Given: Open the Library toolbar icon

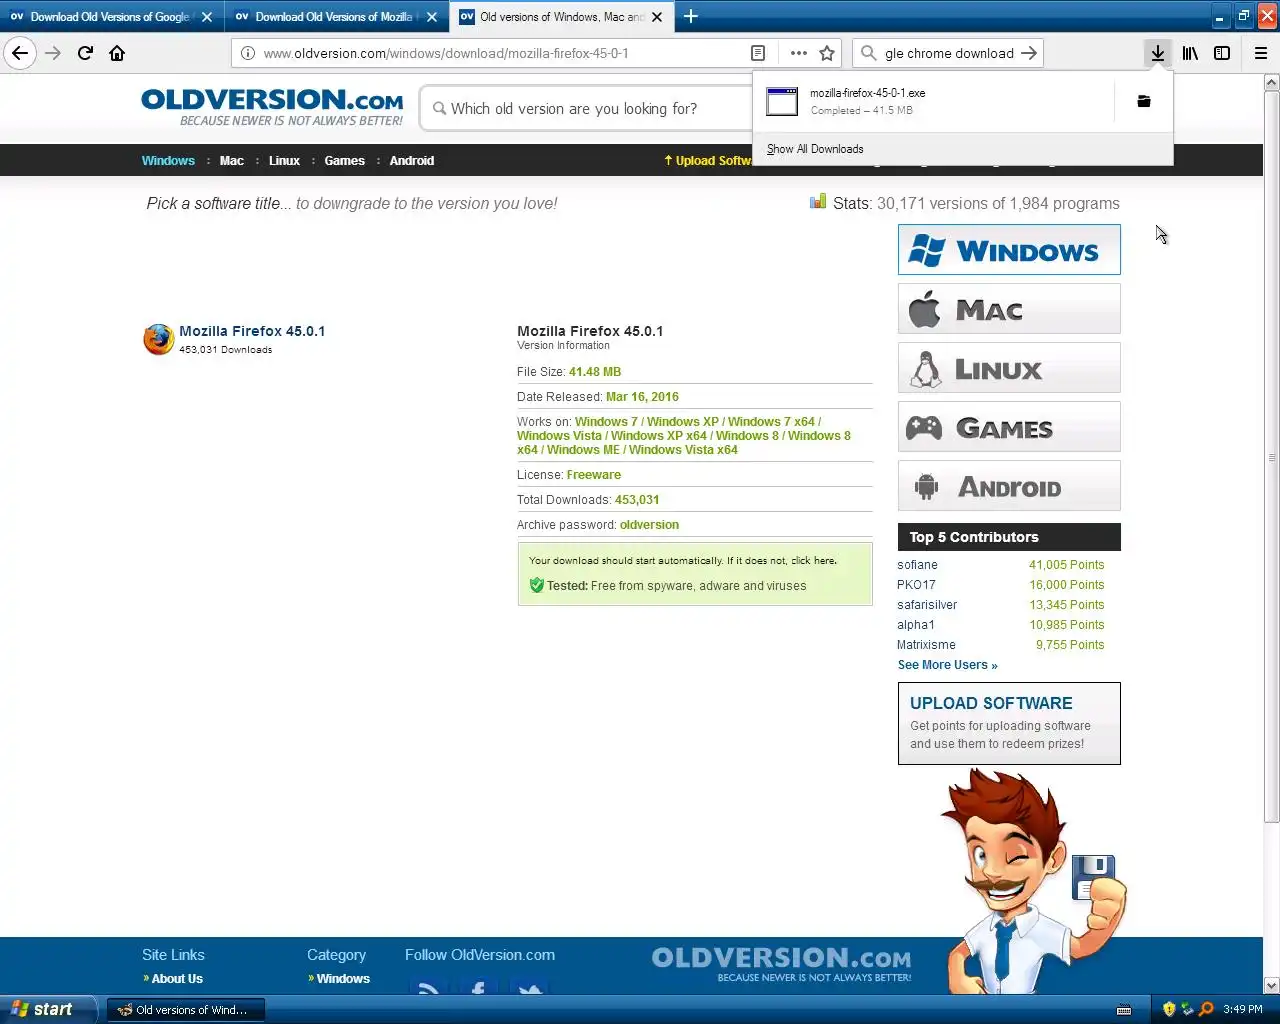Looking at the screenshot, I should point(1190,53).
